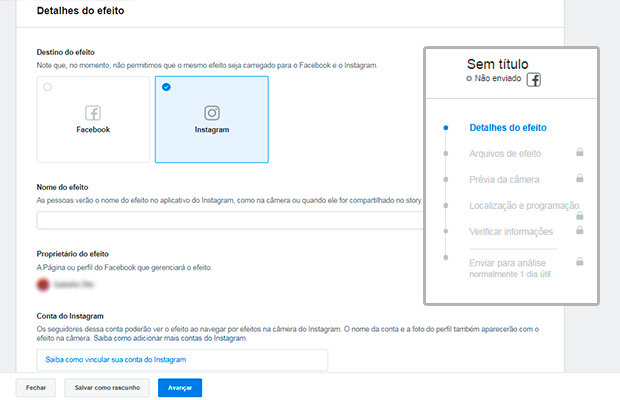Screen dimensions: 620x400
Task: Click the Não enviado status text
Action: click(497, 78)
